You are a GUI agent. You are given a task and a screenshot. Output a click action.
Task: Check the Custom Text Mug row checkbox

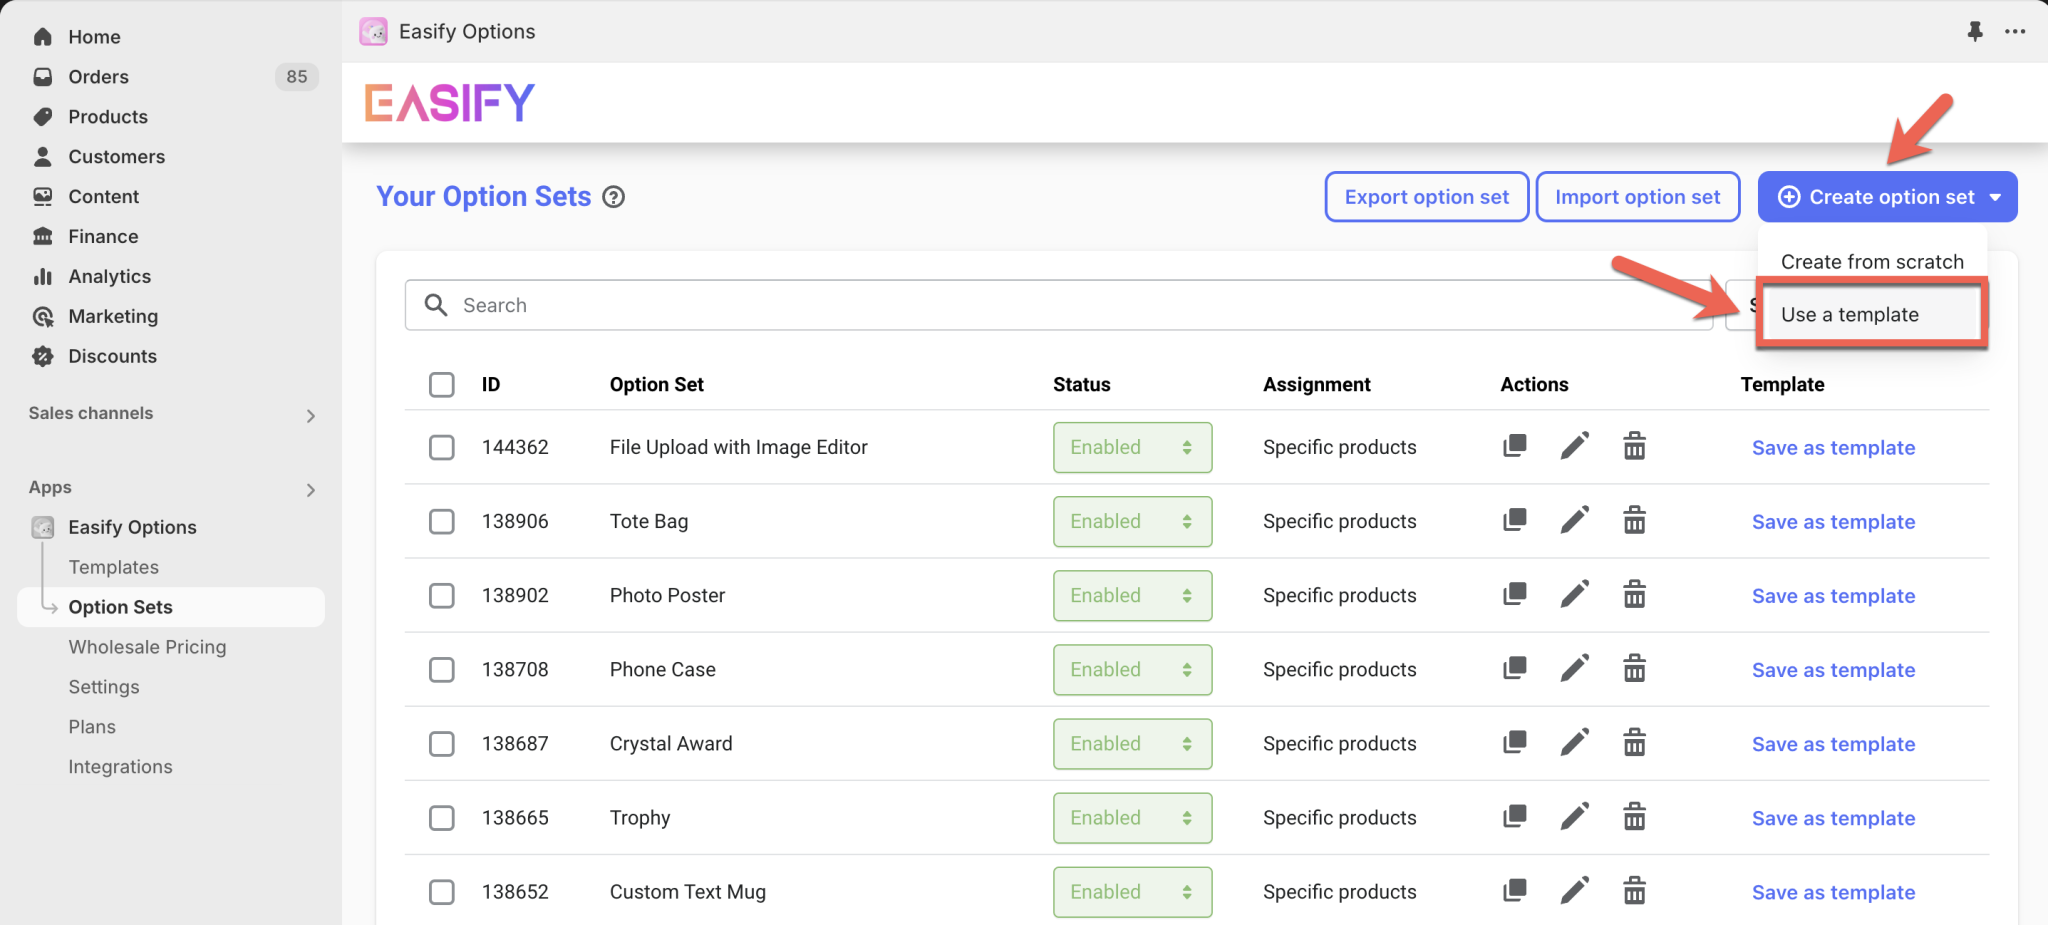pyautogui.click(x=441, y=891)
